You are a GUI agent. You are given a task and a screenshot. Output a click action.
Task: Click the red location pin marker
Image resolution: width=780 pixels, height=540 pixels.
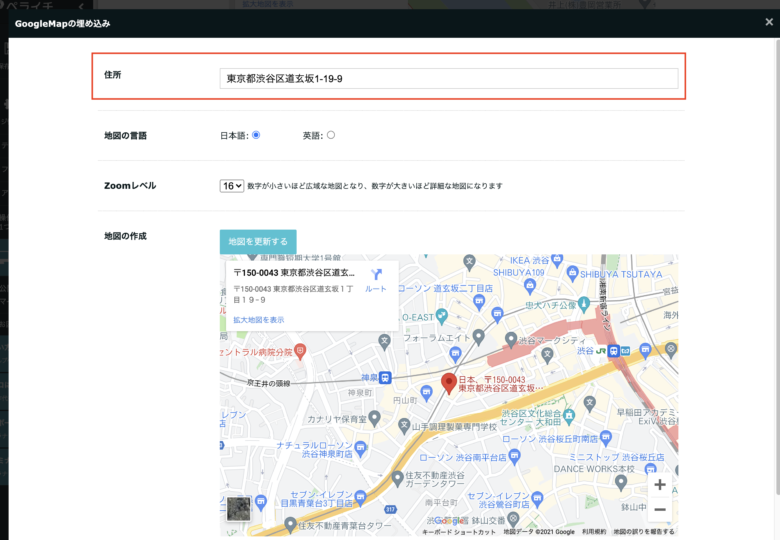(449, 383)
